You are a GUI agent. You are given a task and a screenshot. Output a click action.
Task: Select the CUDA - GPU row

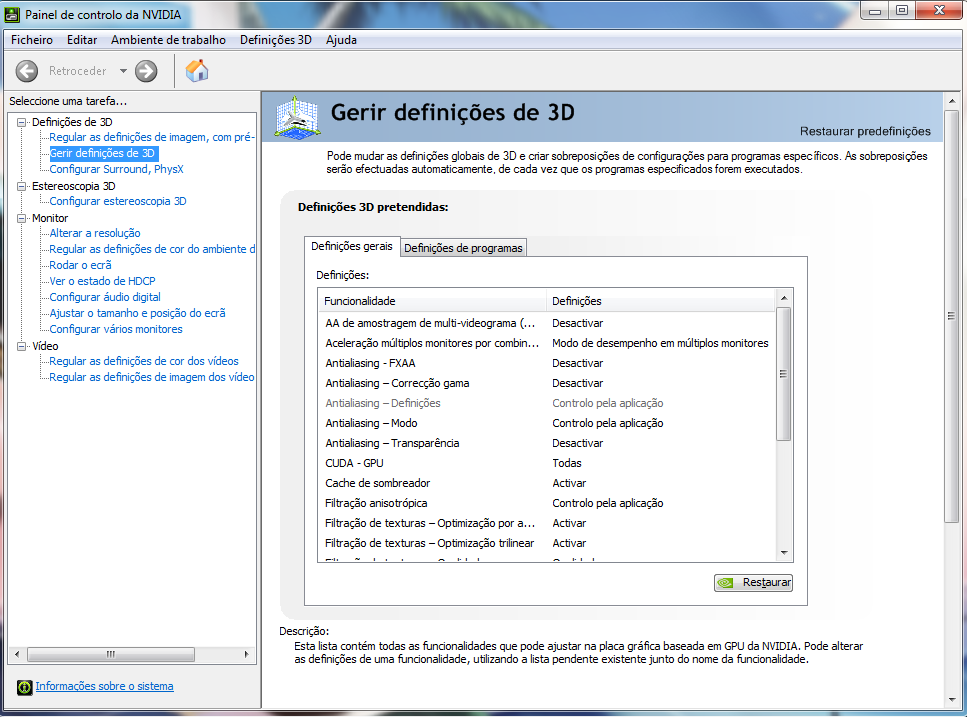546,464
